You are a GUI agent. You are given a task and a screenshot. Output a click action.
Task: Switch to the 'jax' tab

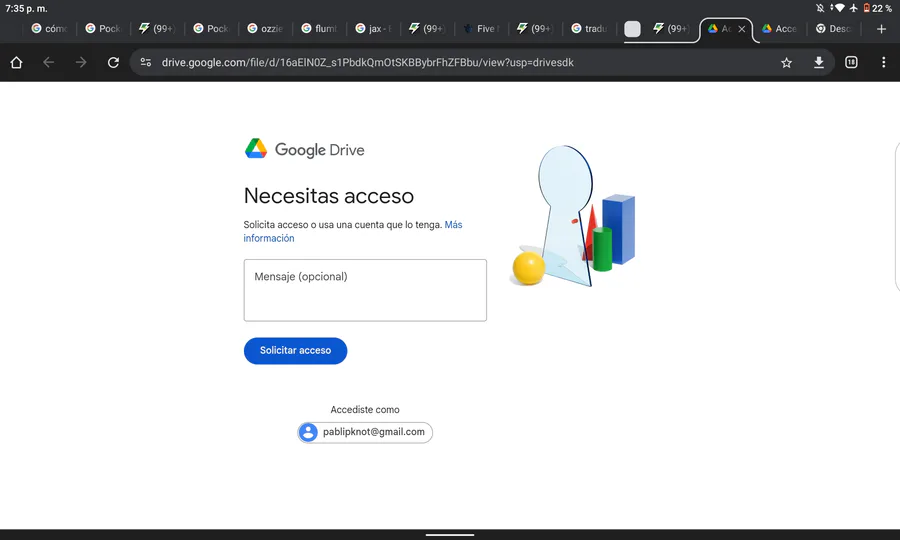[x=373, y=29]
